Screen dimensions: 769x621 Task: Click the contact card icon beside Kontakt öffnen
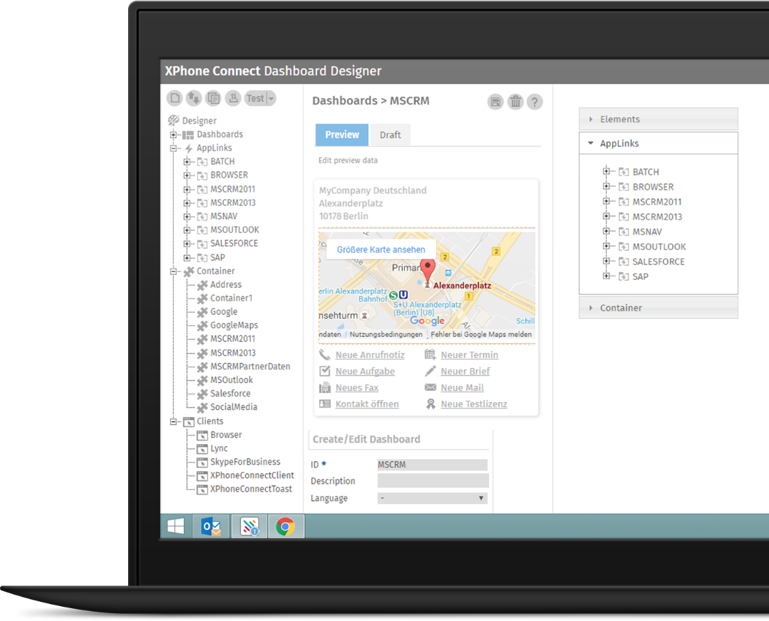[x=325, y=404]
